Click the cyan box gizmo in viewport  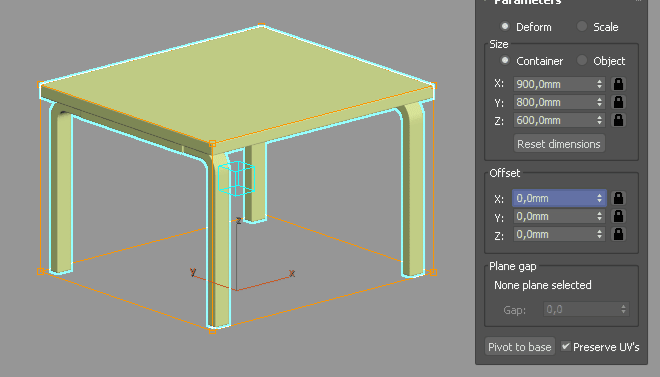(236, 178)
